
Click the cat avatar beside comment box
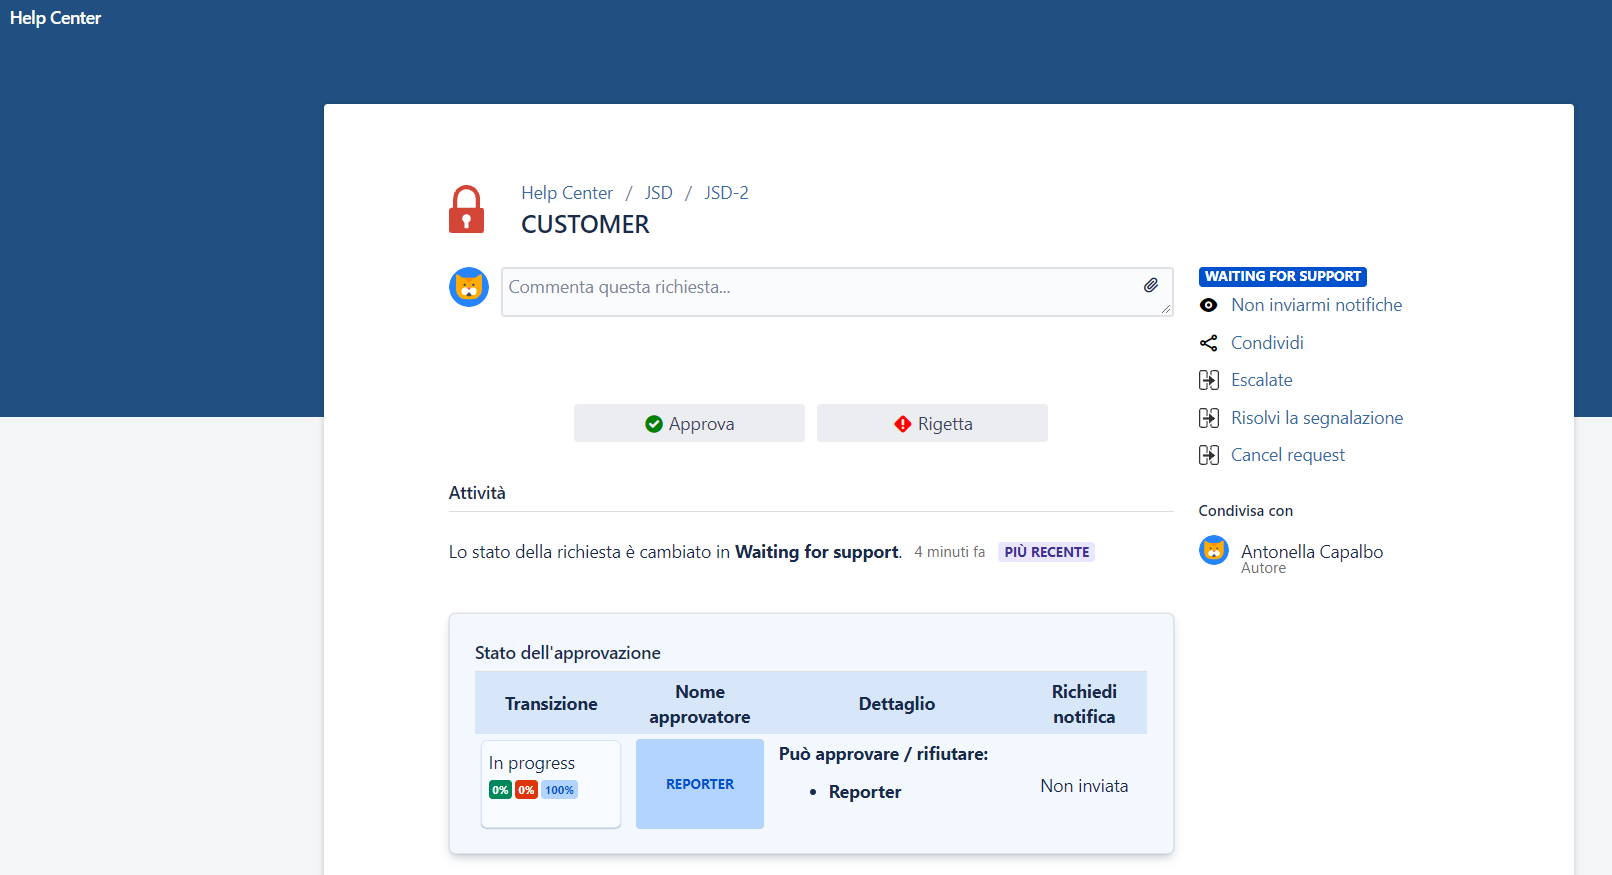pos(468,288)
